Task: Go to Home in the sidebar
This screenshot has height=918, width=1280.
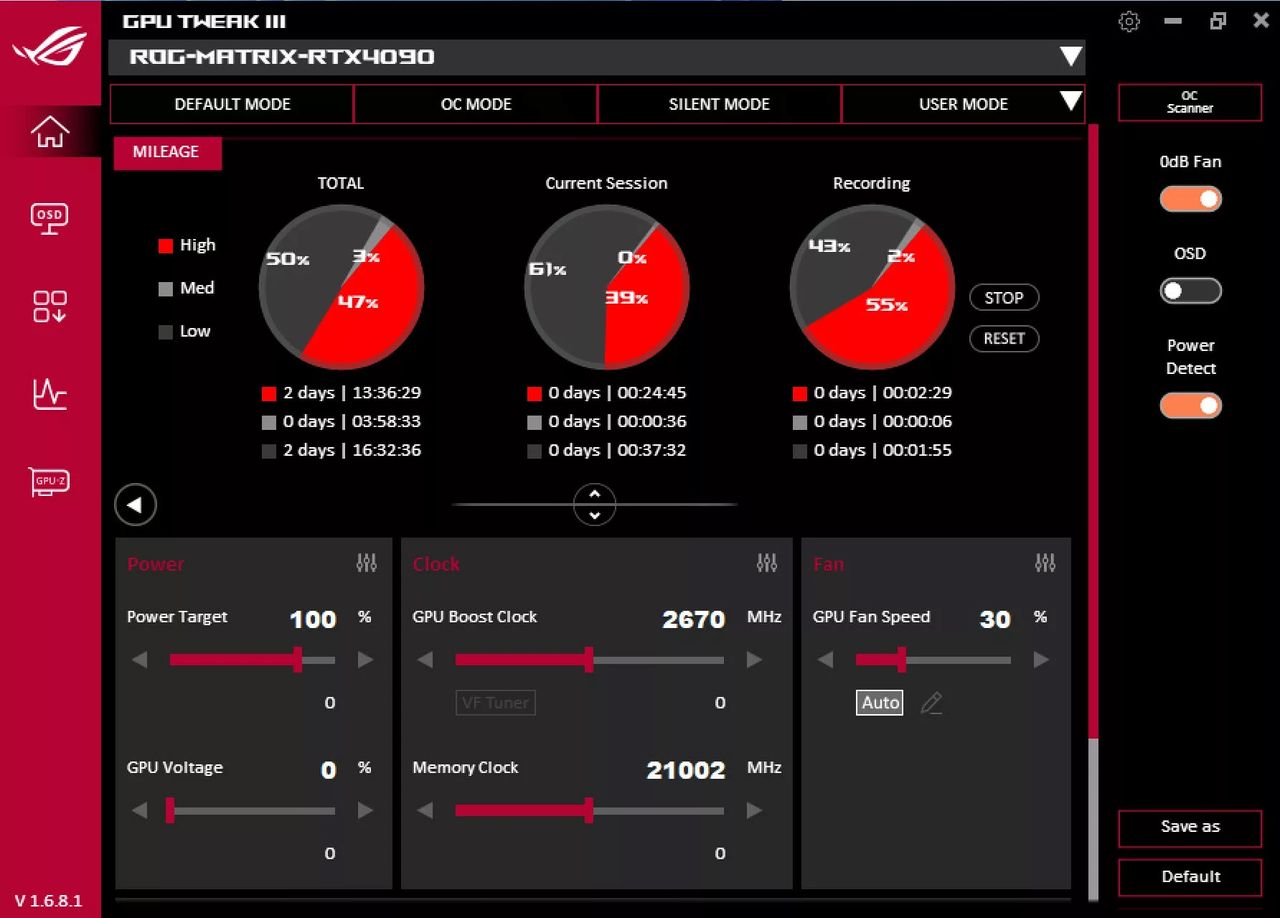Action: [x=49, y=131]
